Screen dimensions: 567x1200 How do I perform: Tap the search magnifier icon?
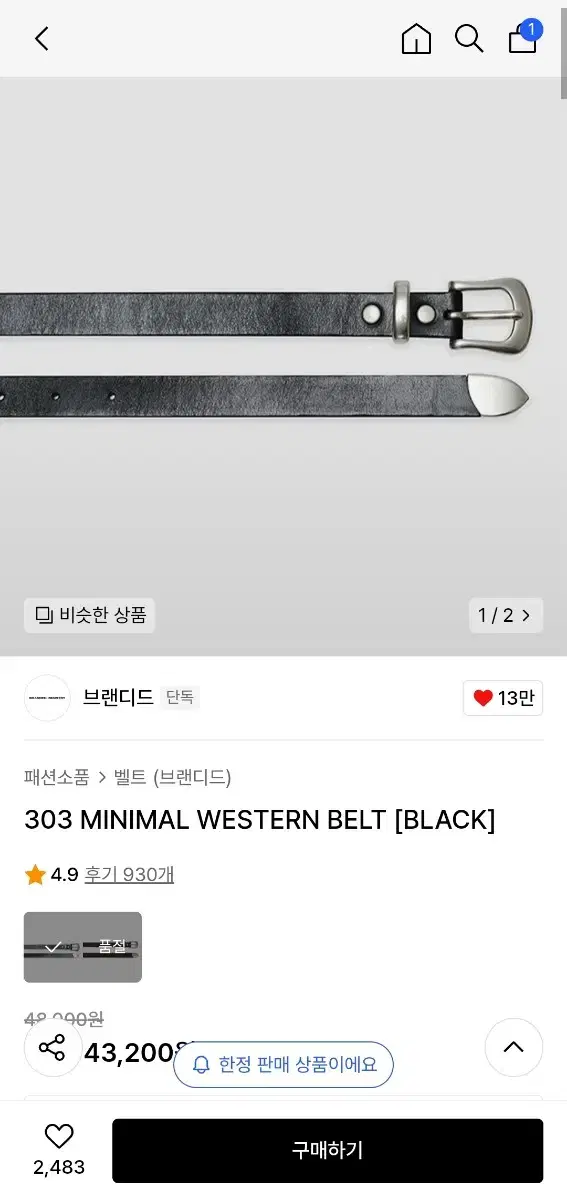(x=469, y=39)
